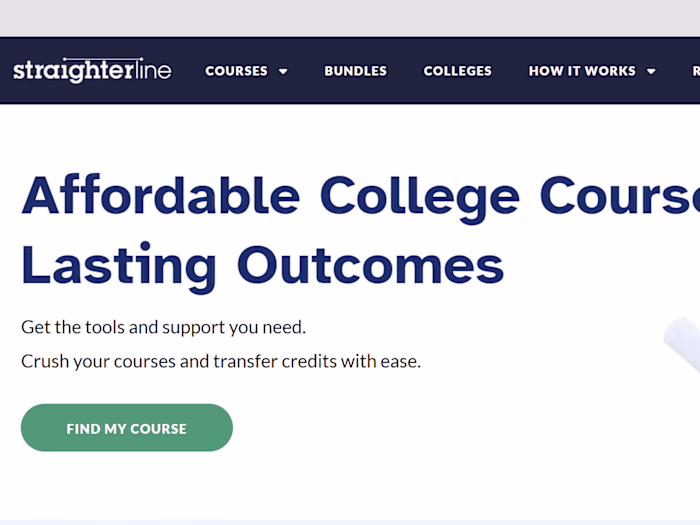Image resolution: width=700 pixels, height=525 pixels.
Task: Click the gray browser bar at top
Action: pos(350,18)
